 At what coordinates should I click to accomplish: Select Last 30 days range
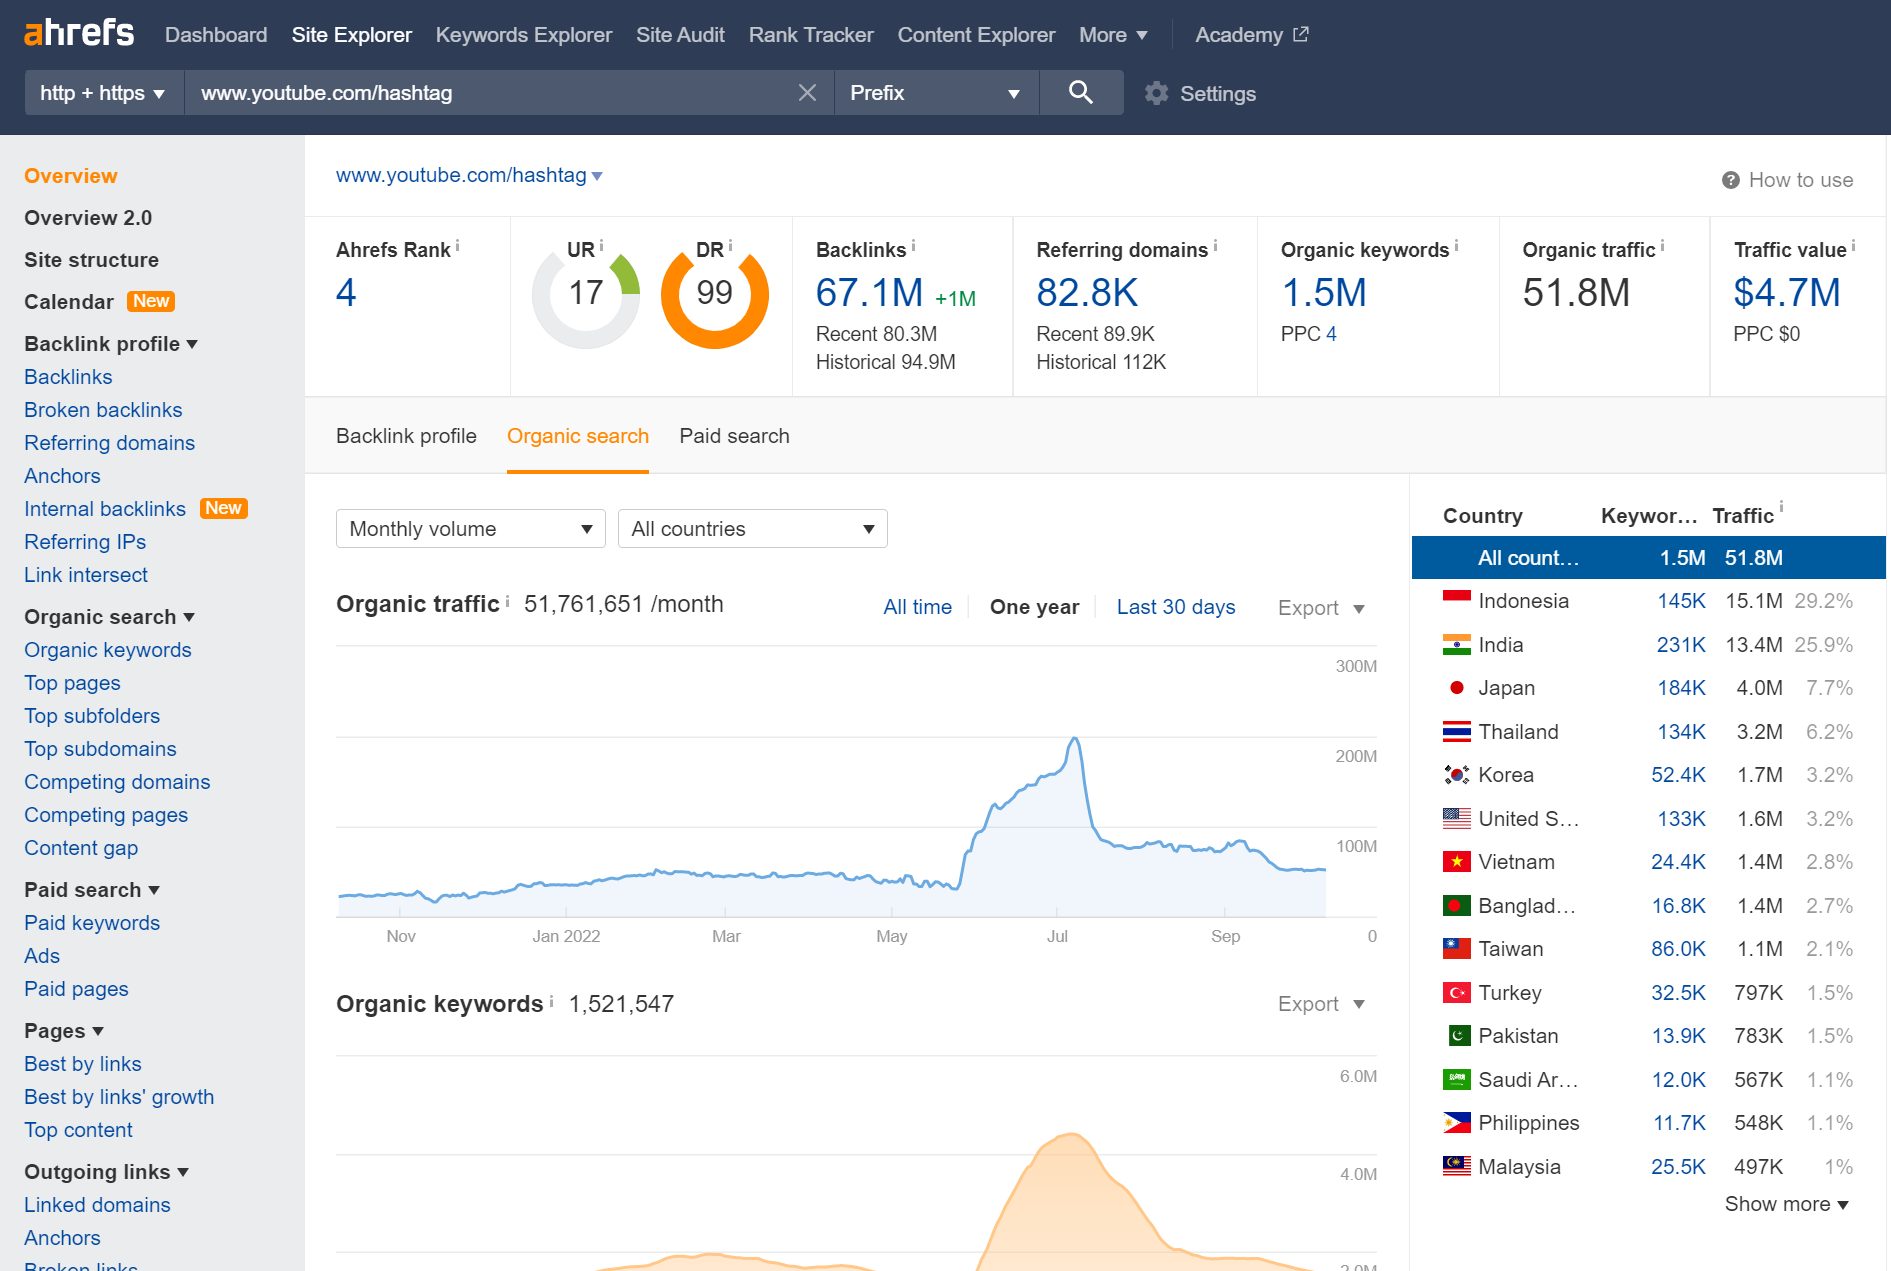(x=1175, y=607)
